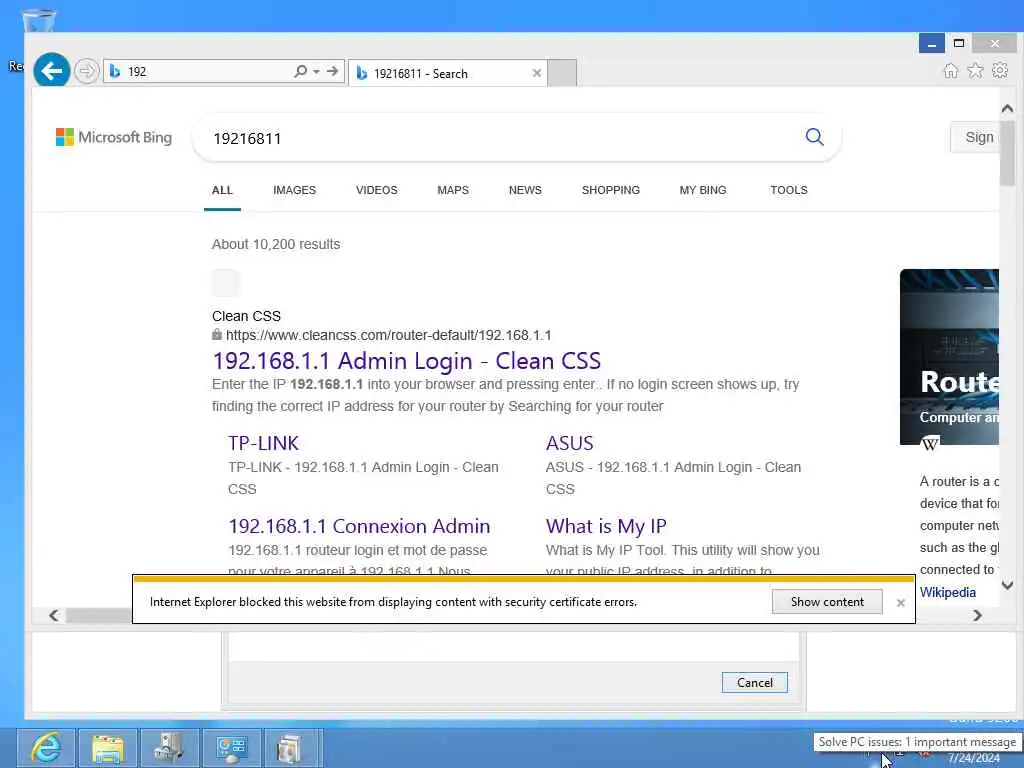Viewport: 1024px width, 768px height.
Task: Click the Router sidebar image
Action: tap(949, 357)
